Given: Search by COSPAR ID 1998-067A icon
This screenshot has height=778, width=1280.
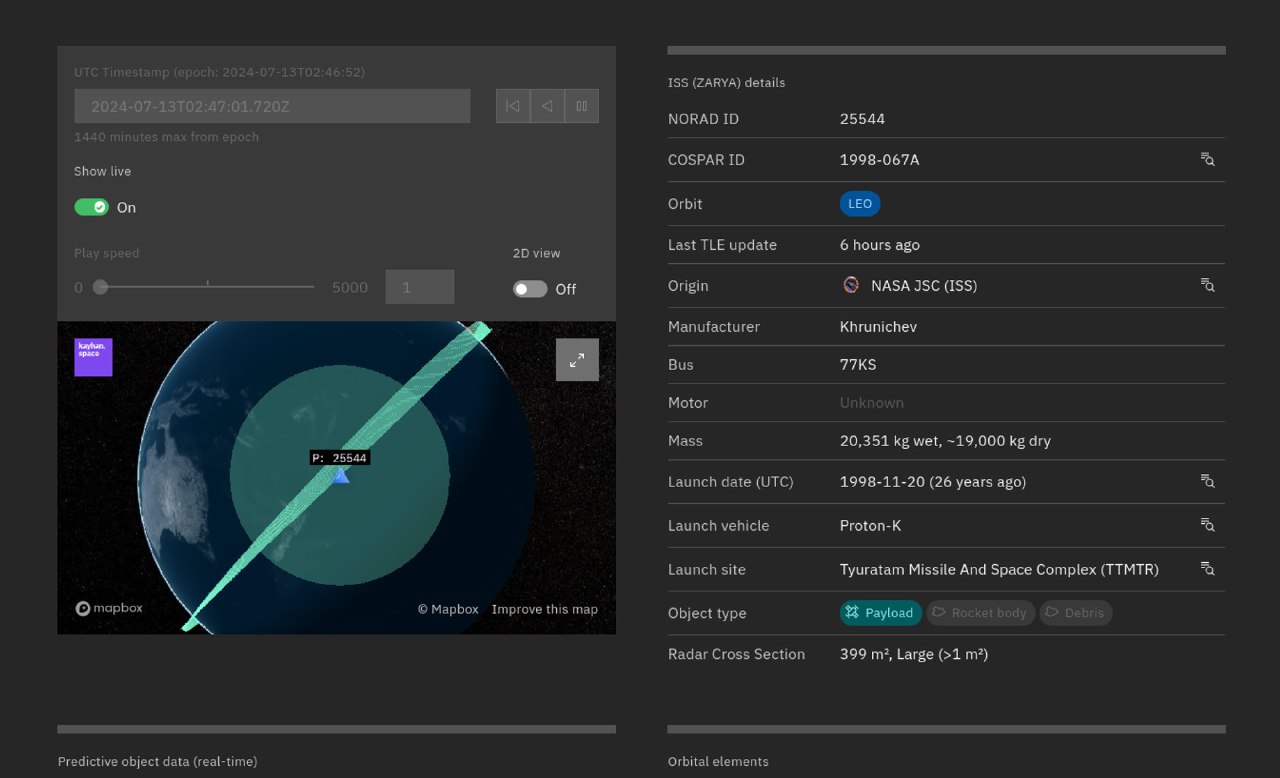Looking at the screenshot, I should pos(1207,160).
